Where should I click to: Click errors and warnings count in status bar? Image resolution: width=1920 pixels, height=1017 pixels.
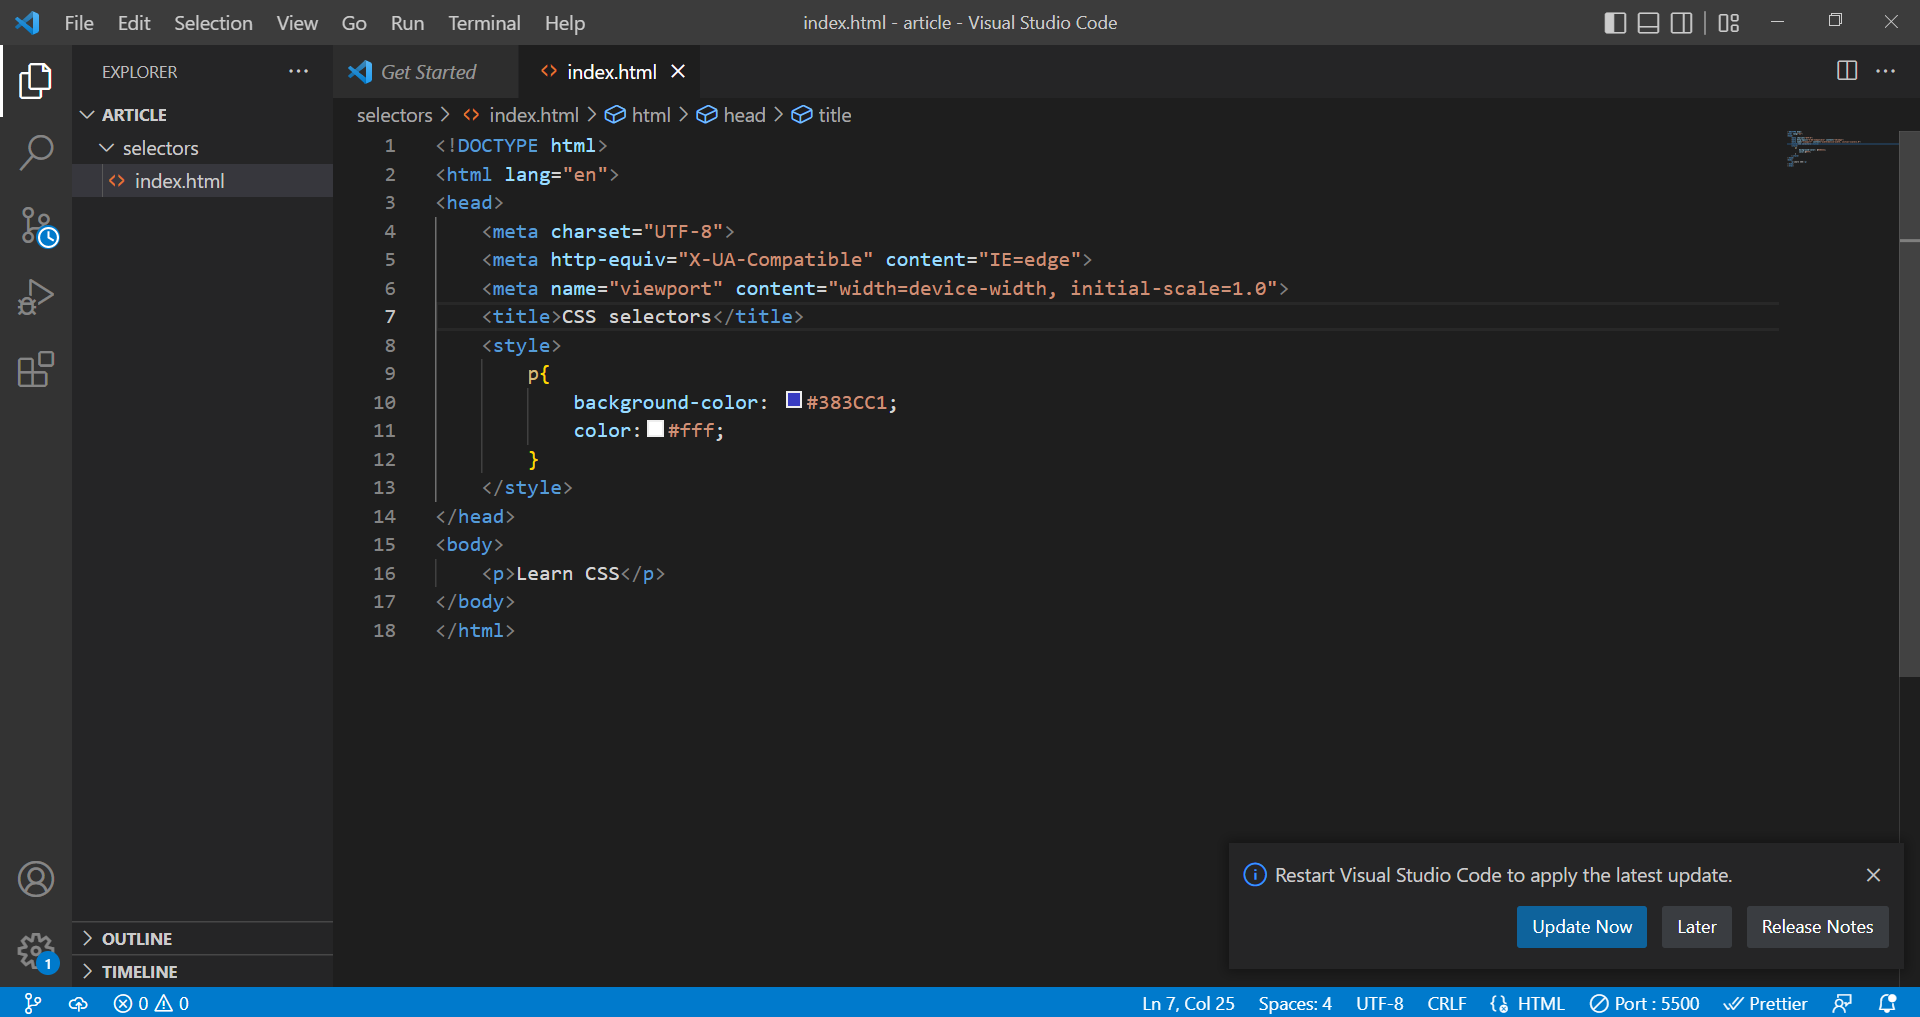(x=151, y=1003)
